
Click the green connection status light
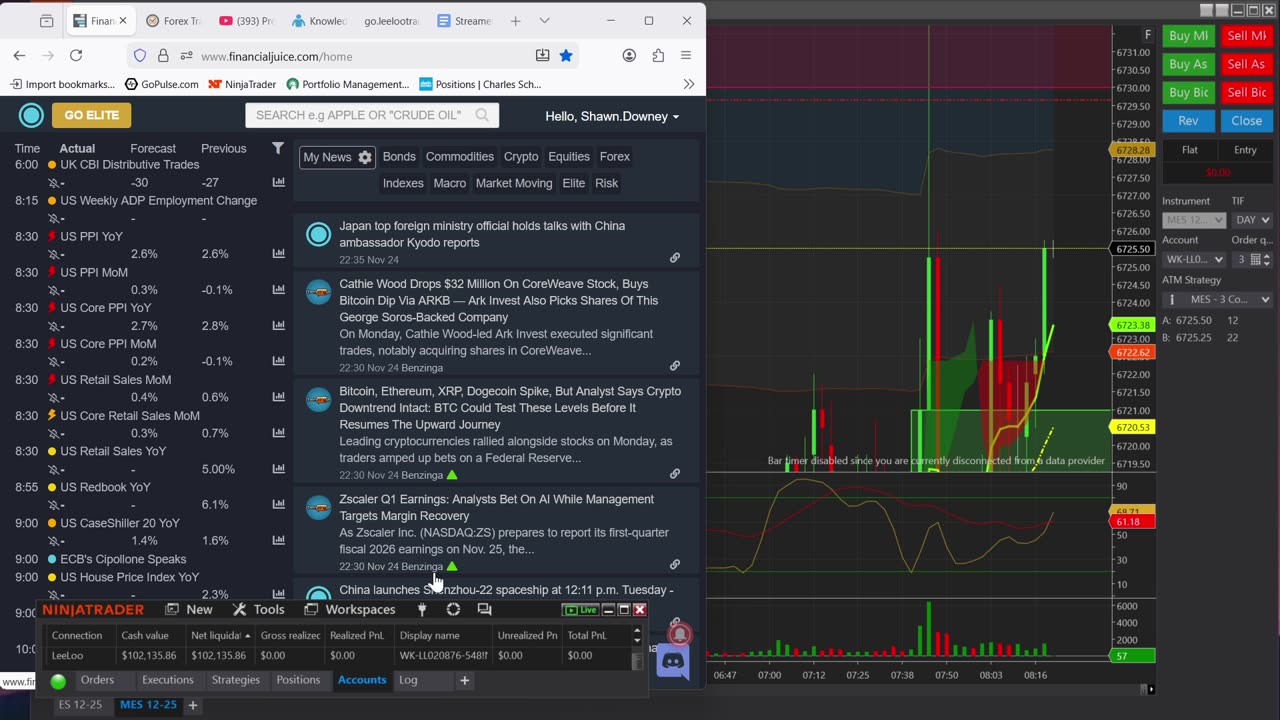58,681
